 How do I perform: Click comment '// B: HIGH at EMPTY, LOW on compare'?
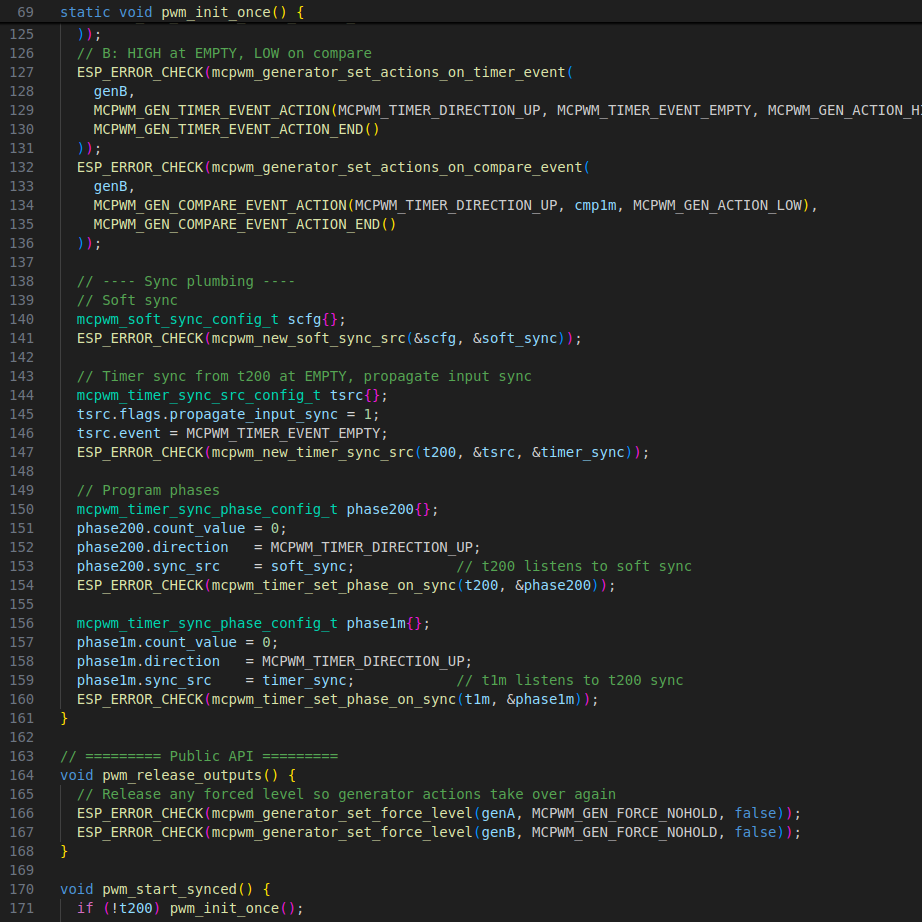(224, 54)
